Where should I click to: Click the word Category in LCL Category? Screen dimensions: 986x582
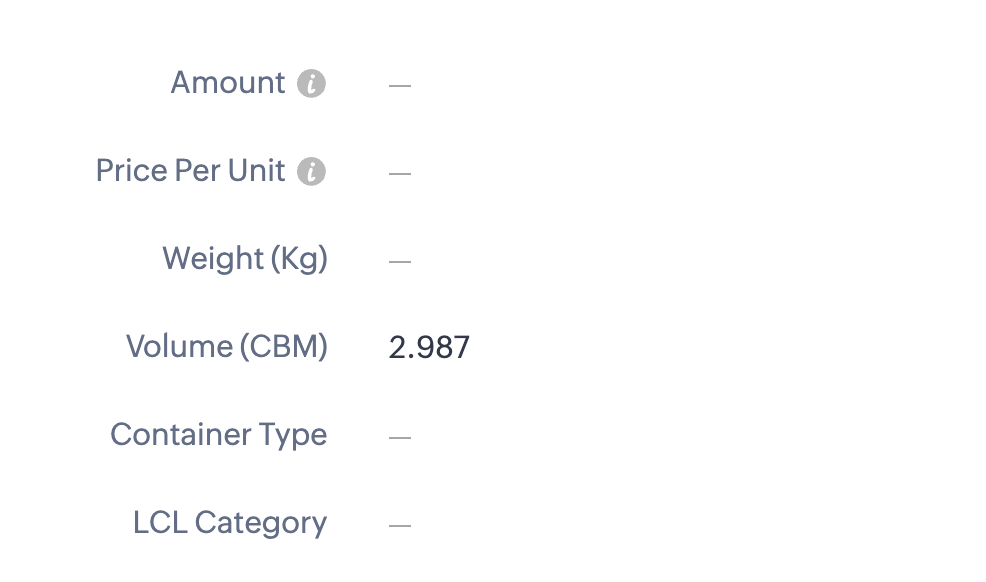tap(261, 523)
